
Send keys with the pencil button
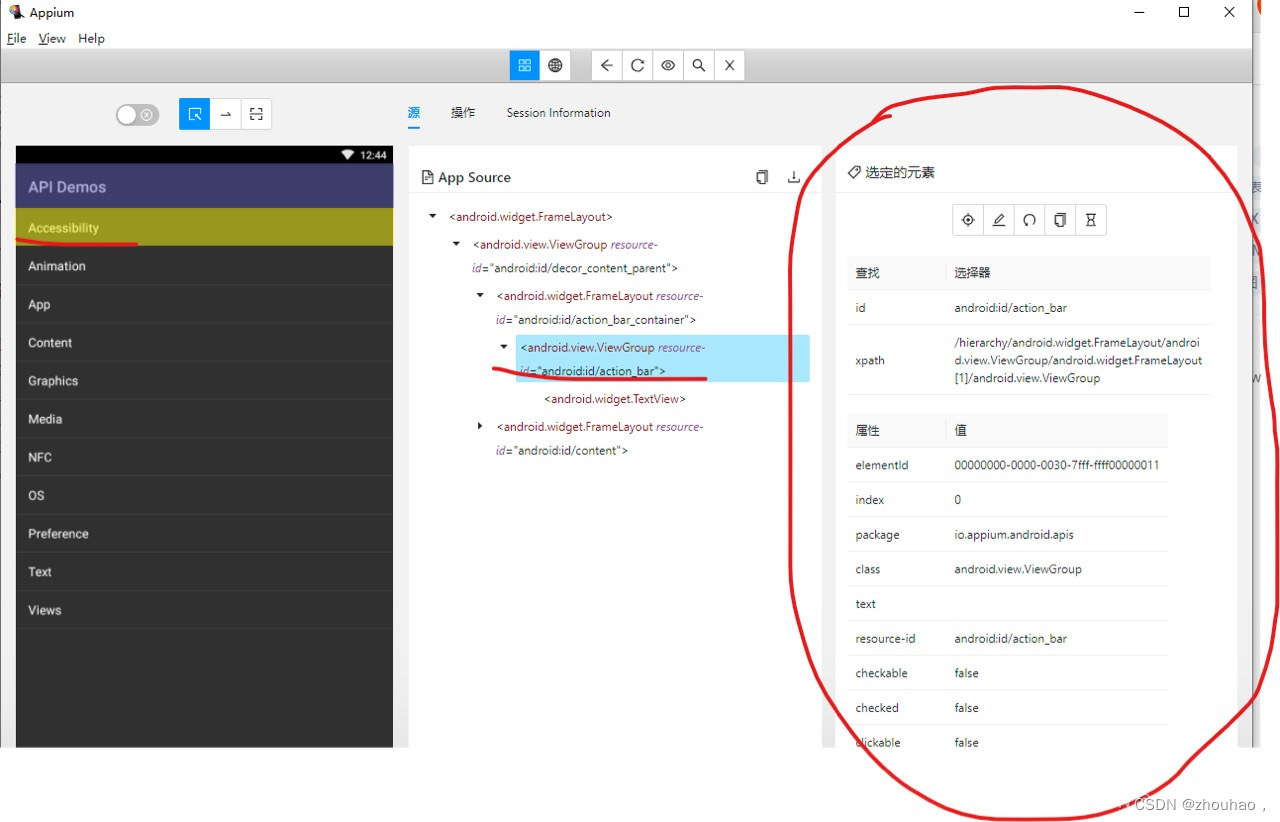(x=999, y=220)
